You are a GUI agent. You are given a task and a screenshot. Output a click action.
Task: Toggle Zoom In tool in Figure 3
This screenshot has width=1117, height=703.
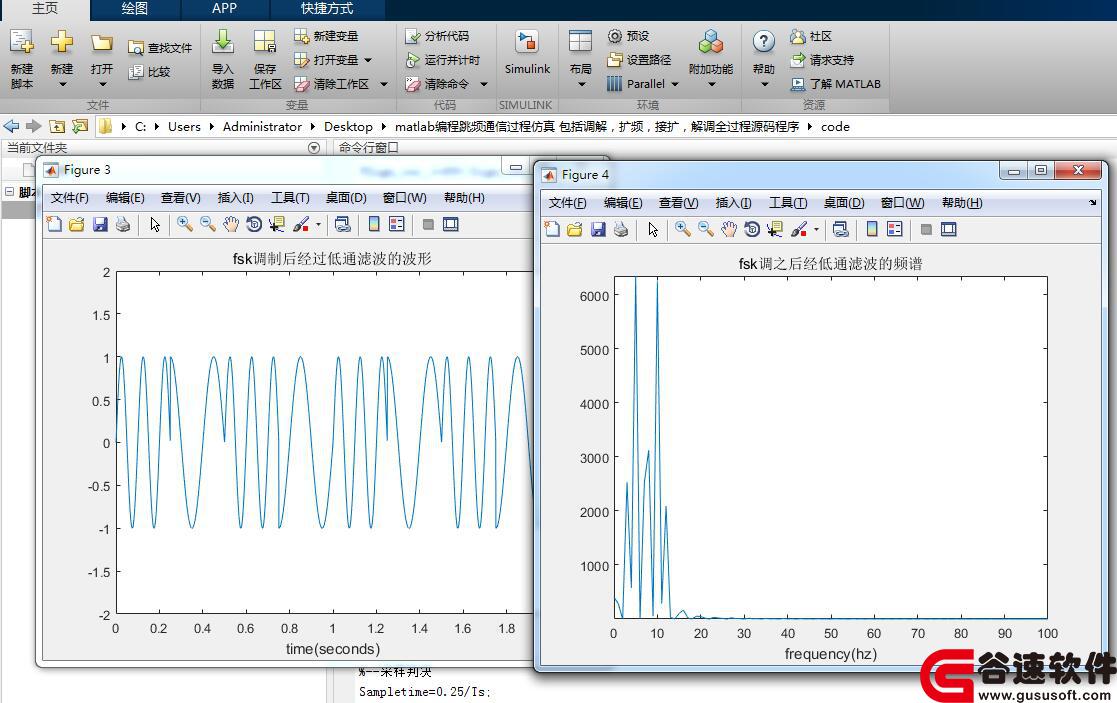point(185,224)
